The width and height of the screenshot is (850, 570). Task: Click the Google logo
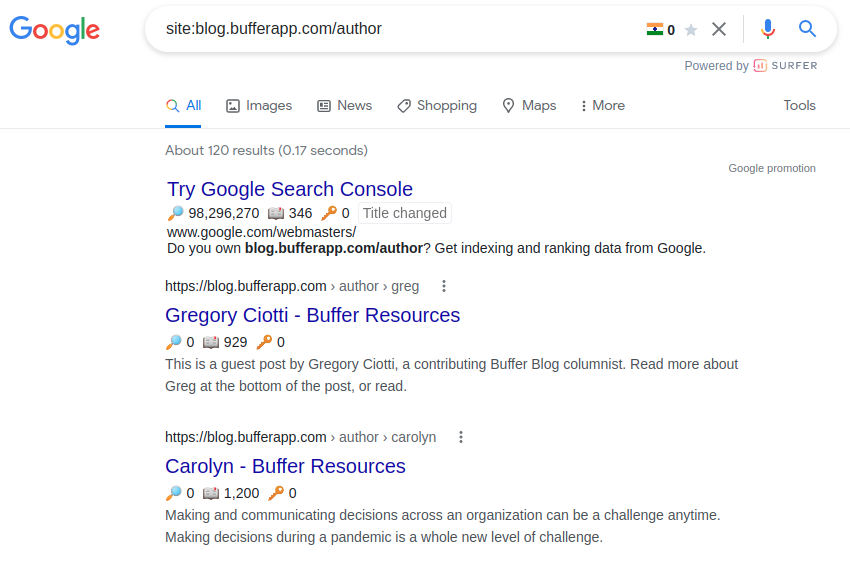point(54,29)
